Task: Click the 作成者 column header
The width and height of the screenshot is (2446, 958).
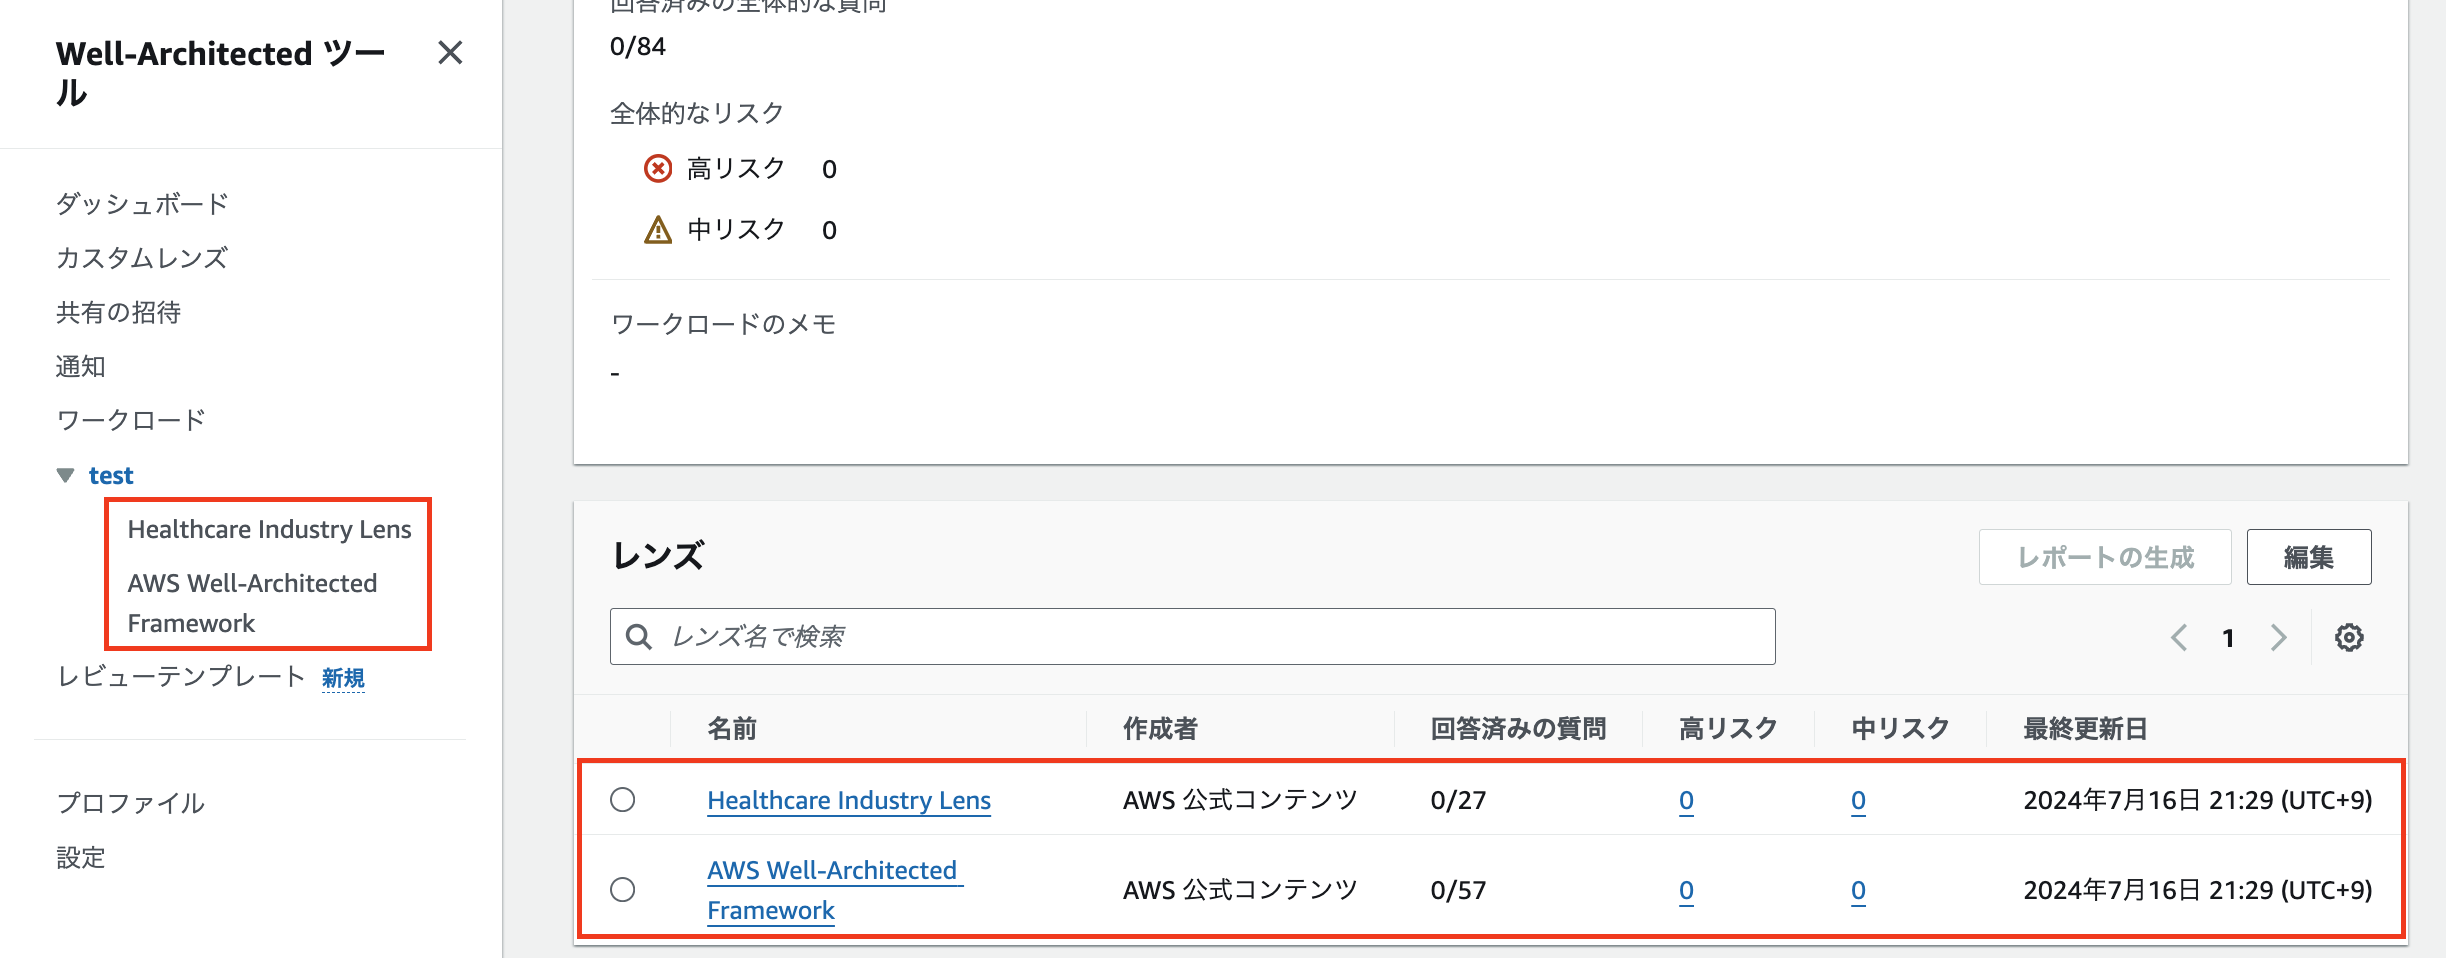Action: pos(1160,729)
